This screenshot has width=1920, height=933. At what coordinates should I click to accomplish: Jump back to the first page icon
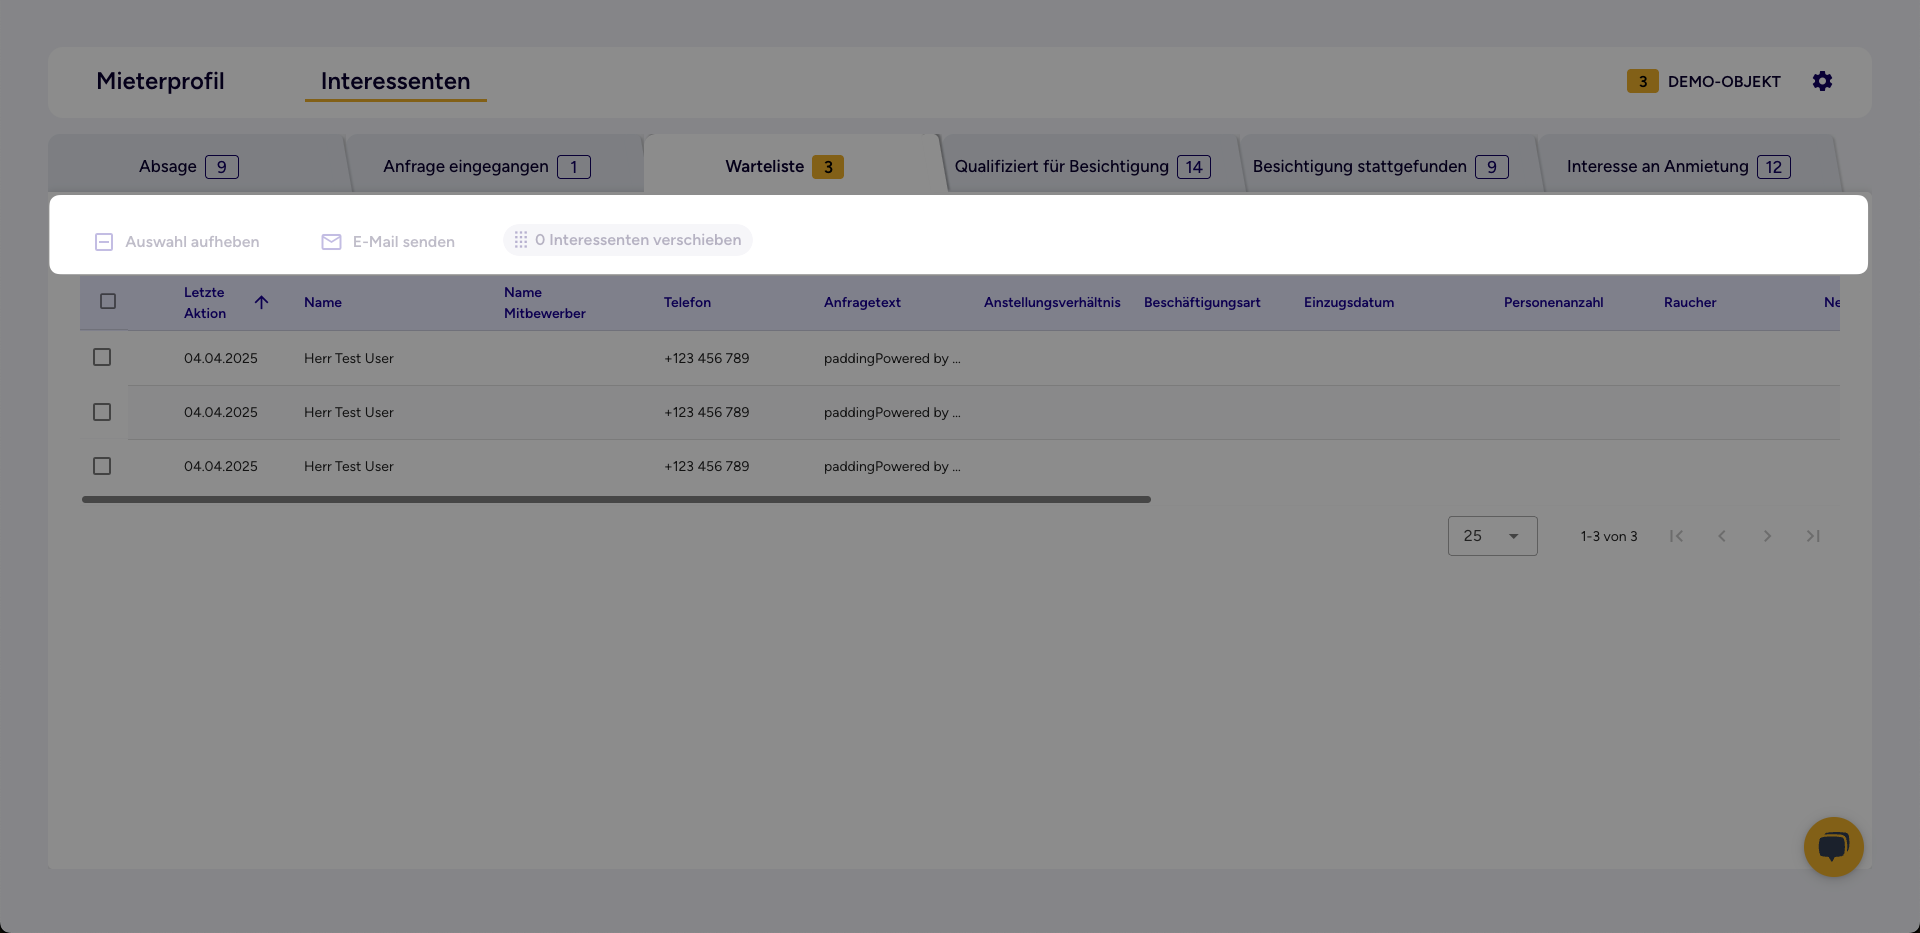[1677, 536]
